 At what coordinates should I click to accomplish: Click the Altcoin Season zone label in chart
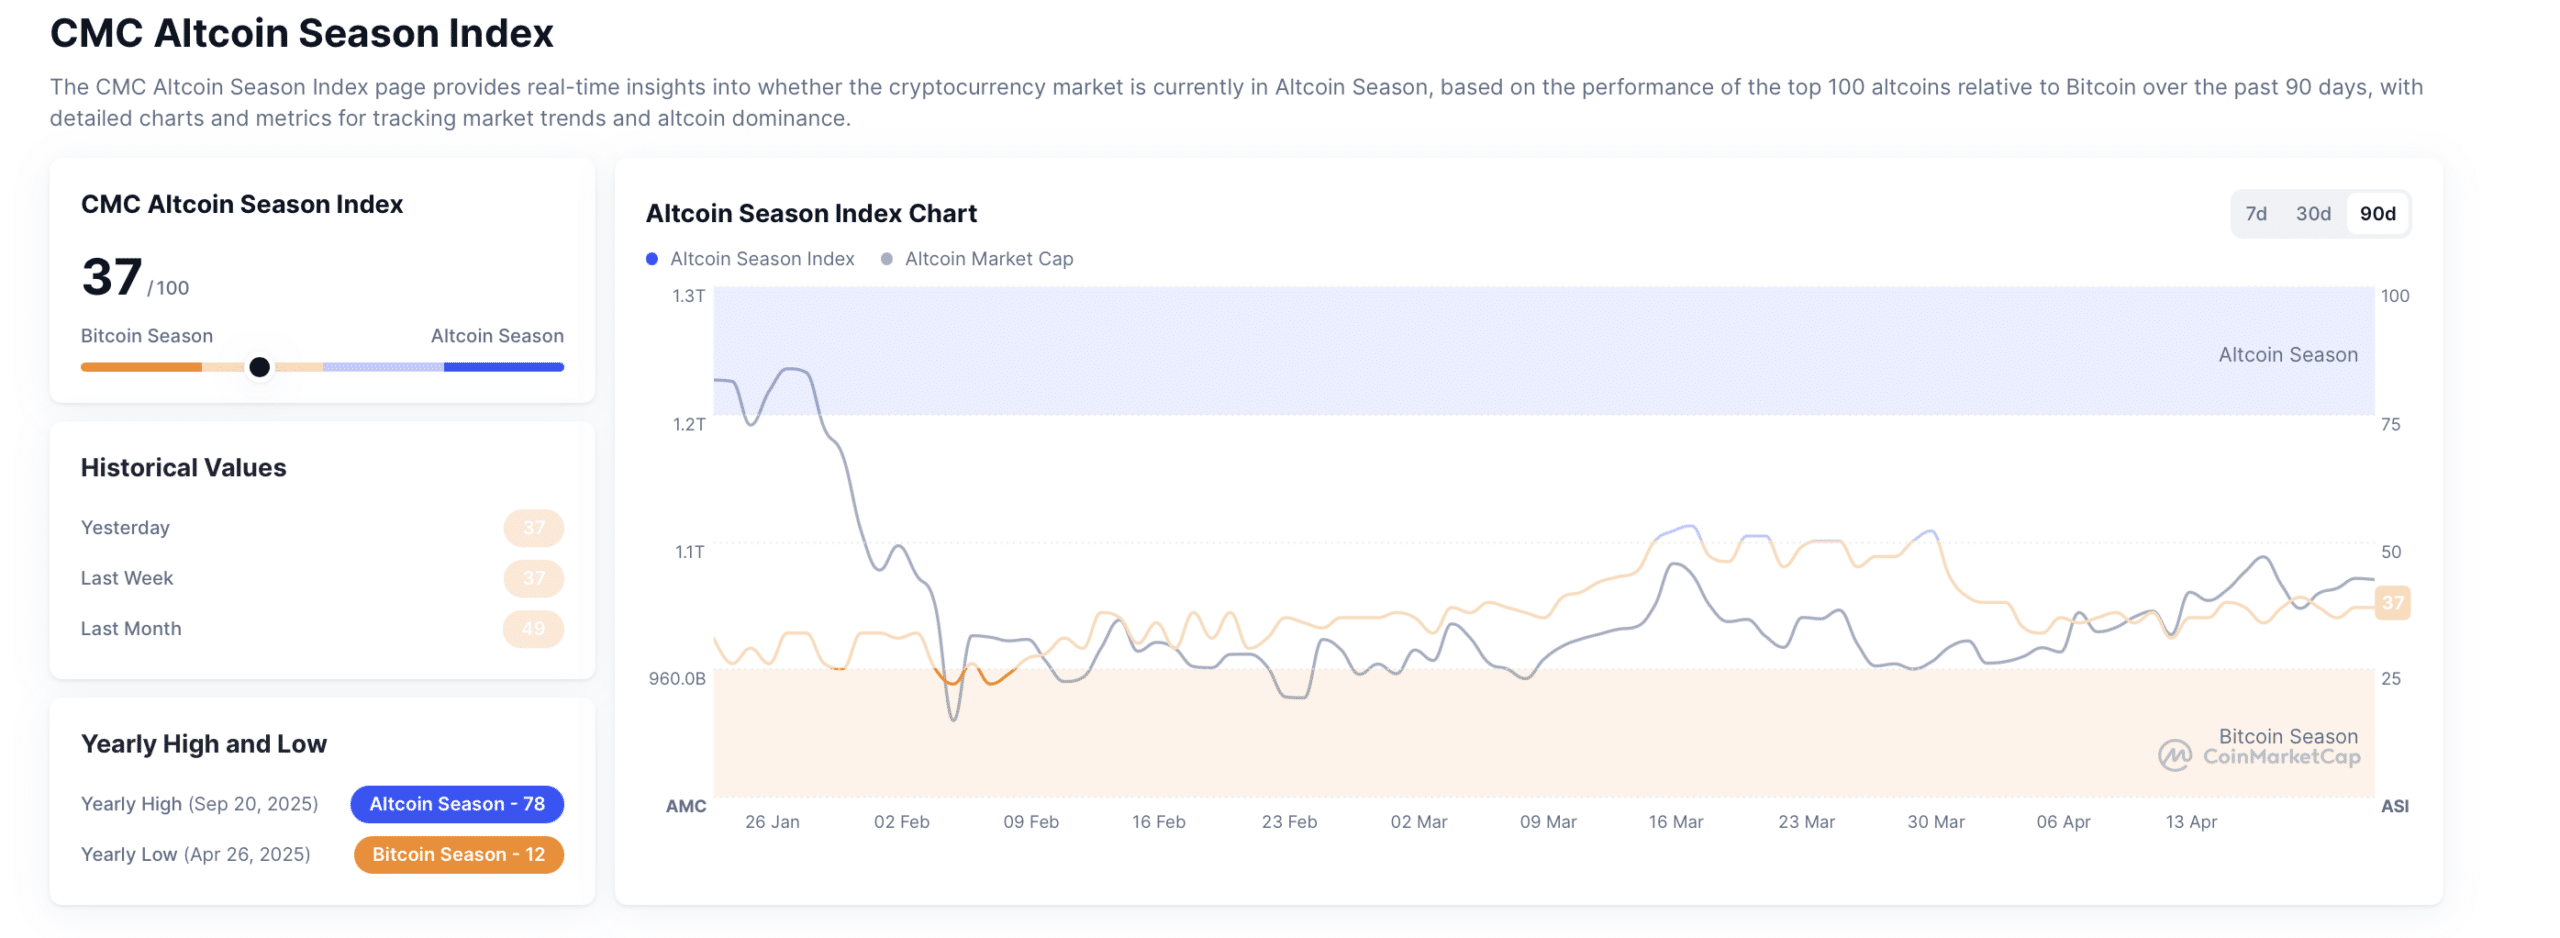(2286, 355)
